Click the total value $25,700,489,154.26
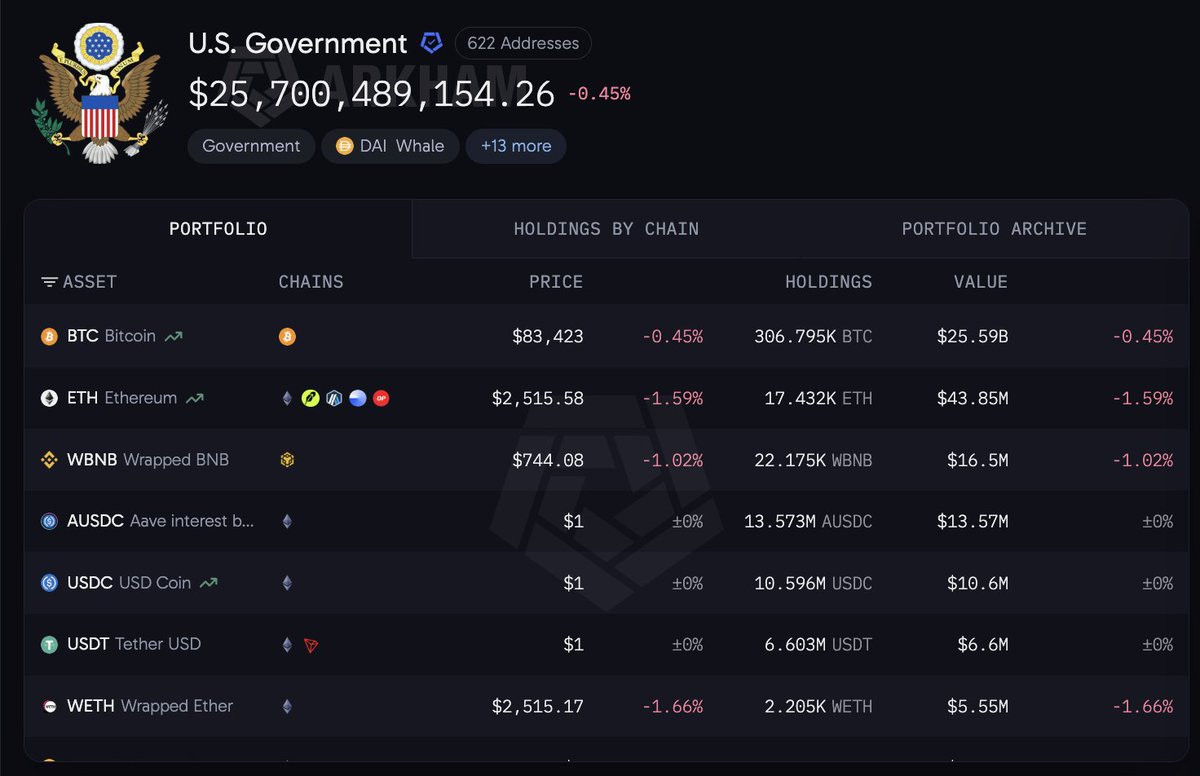Image resolution: width=1200 pixels, height=776 pixels. (x=372, y=94)
